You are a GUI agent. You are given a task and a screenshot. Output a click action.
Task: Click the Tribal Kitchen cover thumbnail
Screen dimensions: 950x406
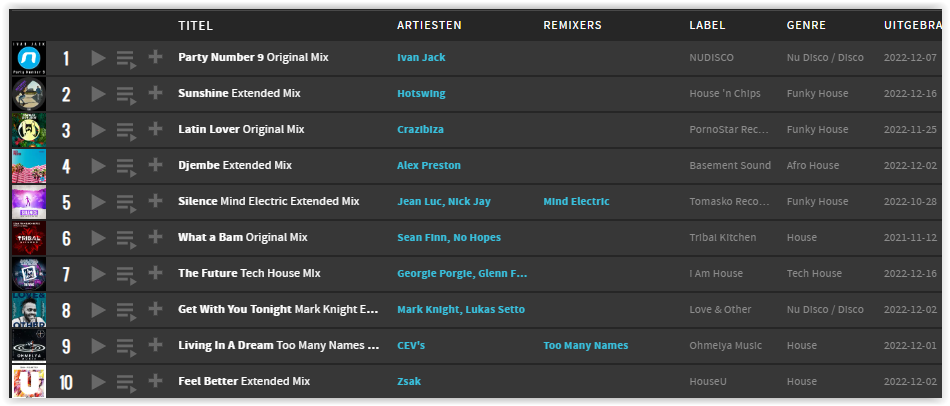tap(28, 238)
